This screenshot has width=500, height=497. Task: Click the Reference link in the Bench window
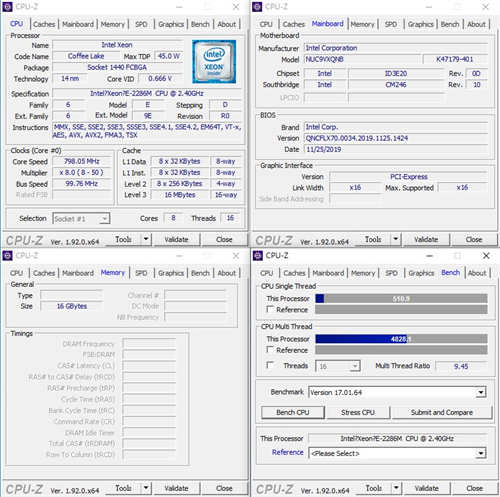pyautogui.click(x=288, y=452)
